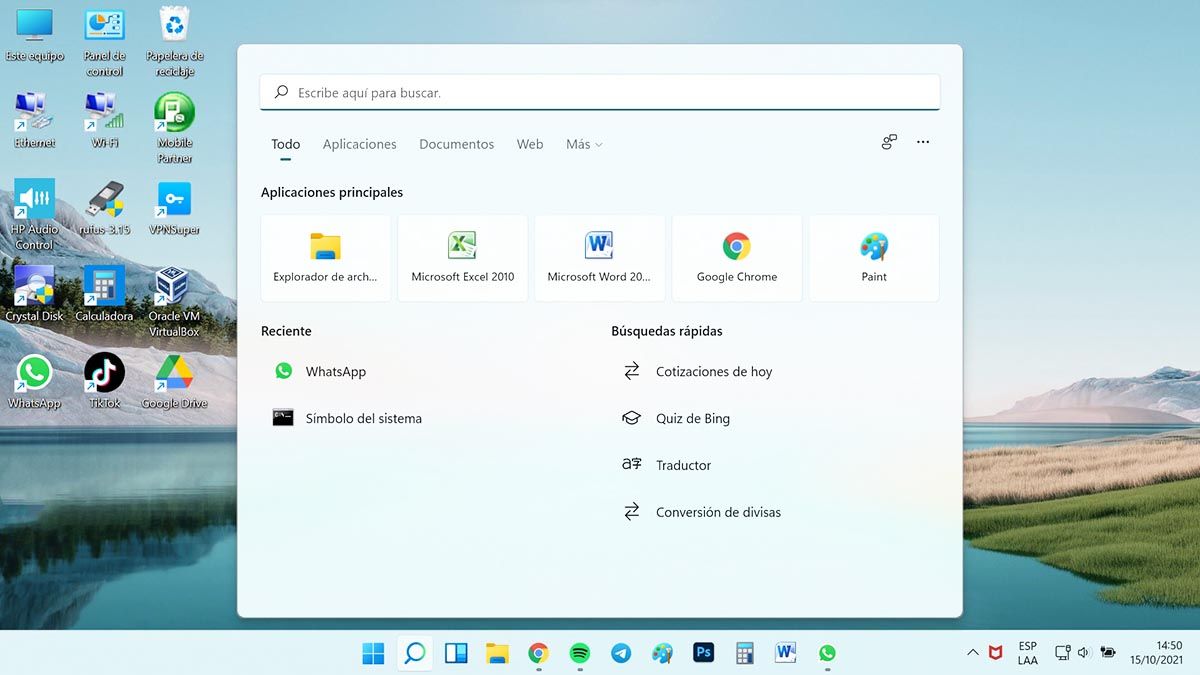The width and height of the screenshot is (1200, 675).
Task: Select Oracle VM VirtualBox desktop icon
Action: (x=174, y=301)
